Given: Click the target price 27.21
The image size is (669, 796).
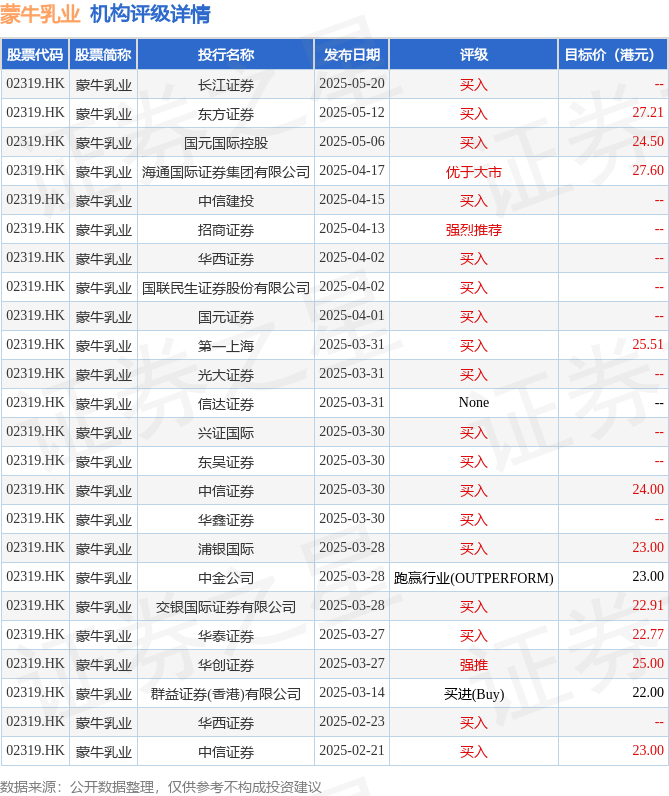Looking at the screenshot, I should click(648, 112).
